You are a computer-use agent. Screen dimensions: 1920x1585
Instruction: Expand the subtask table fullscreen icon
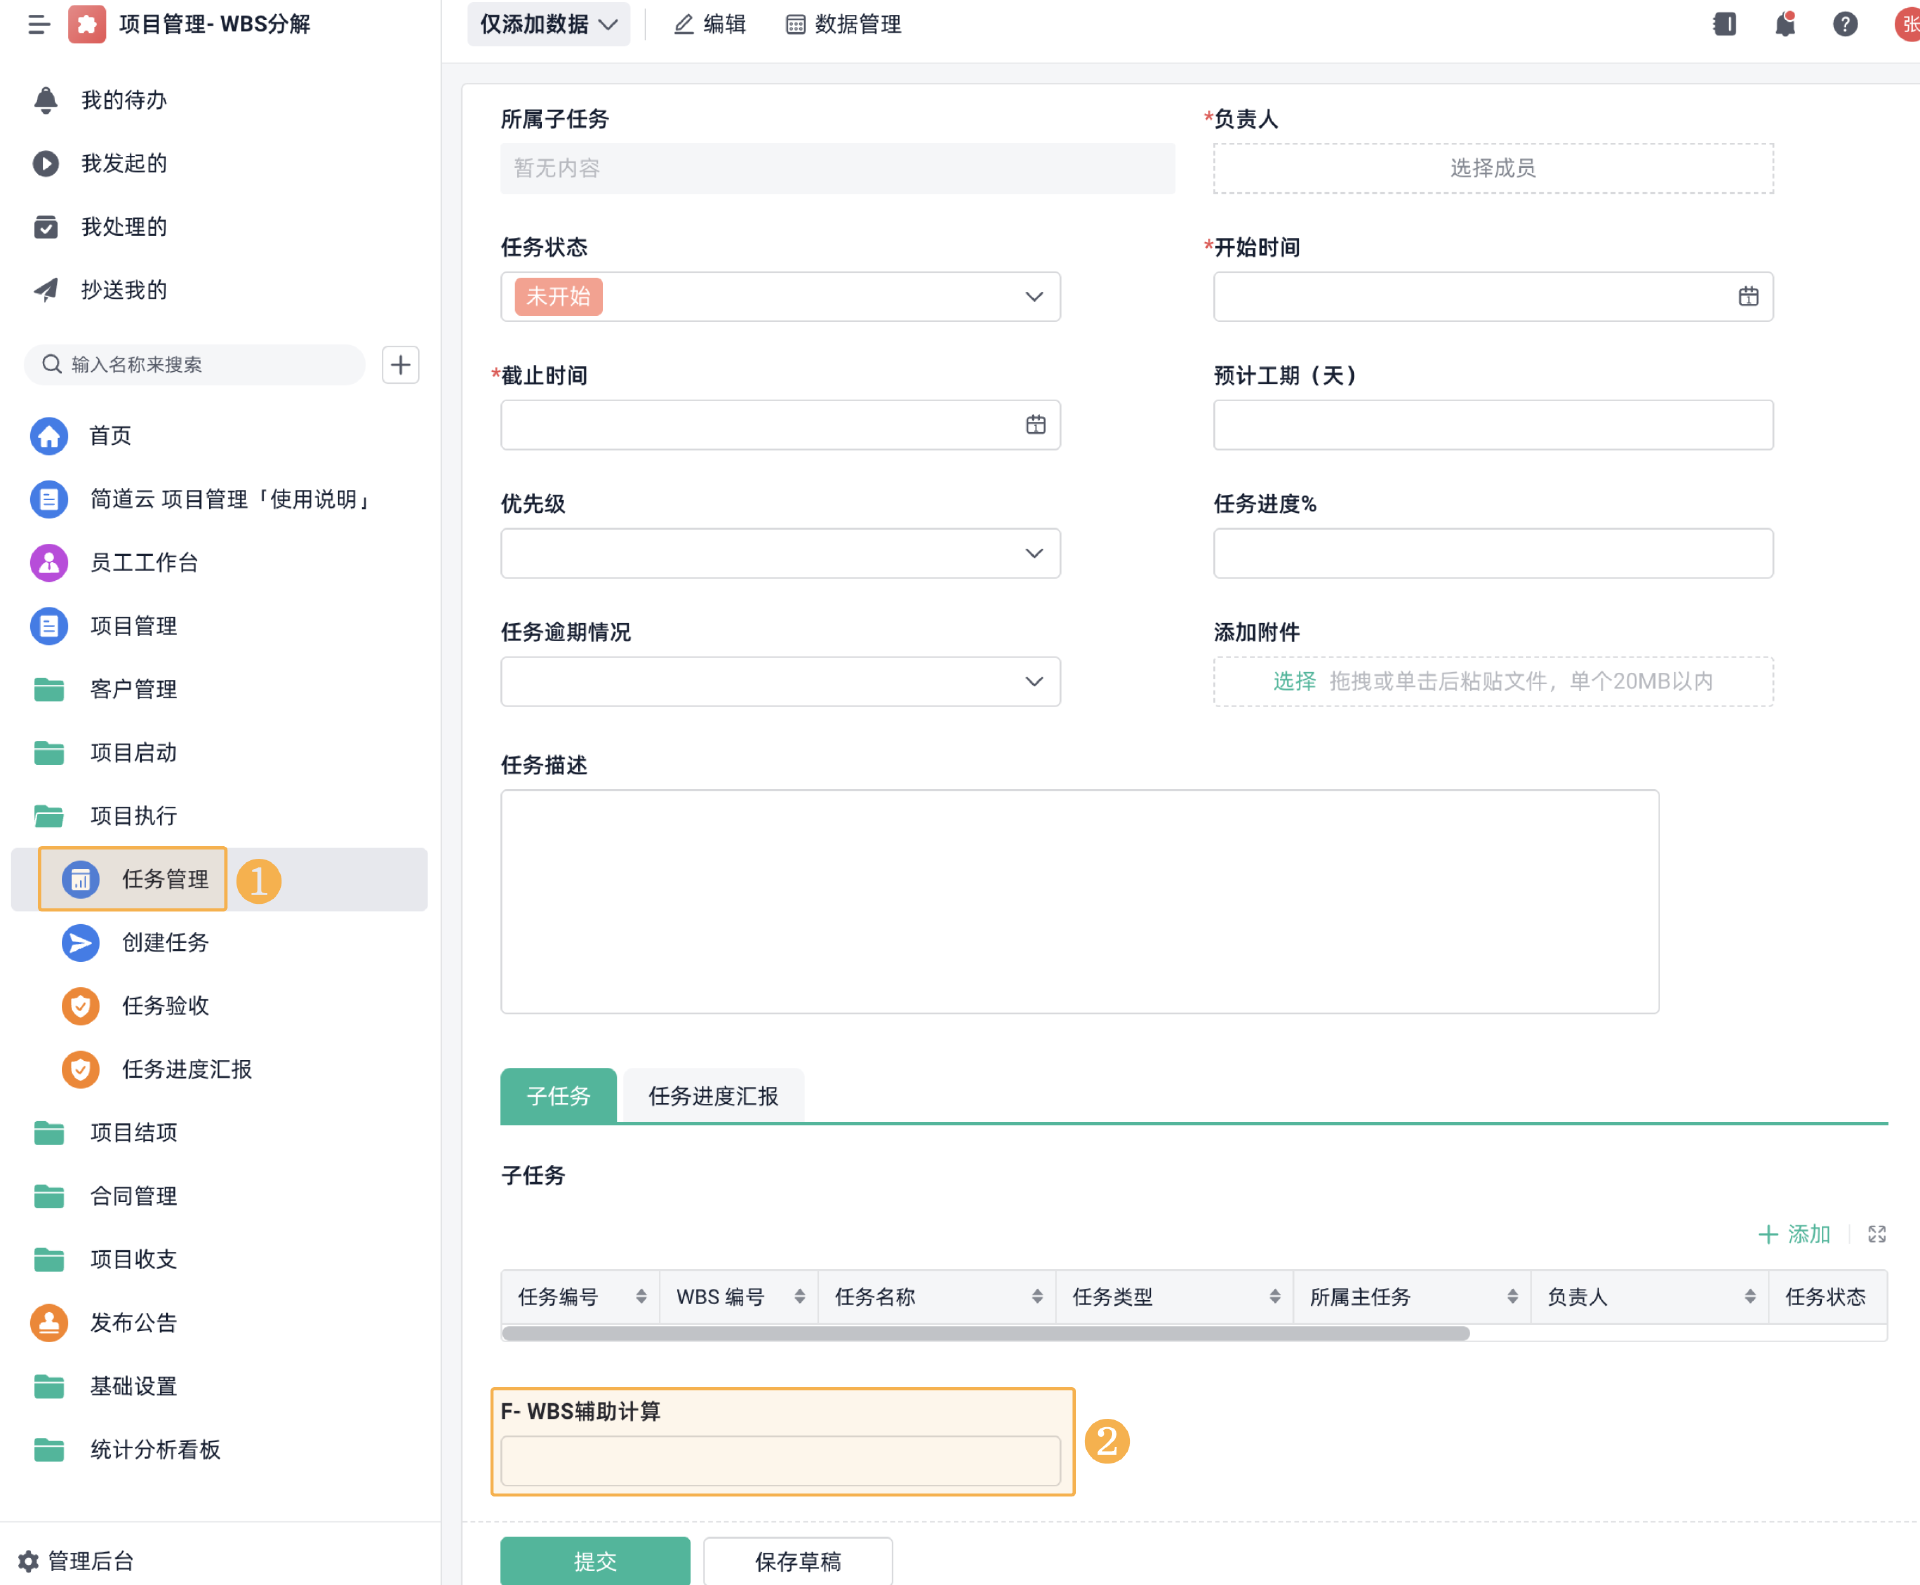pos(1877,1234)
